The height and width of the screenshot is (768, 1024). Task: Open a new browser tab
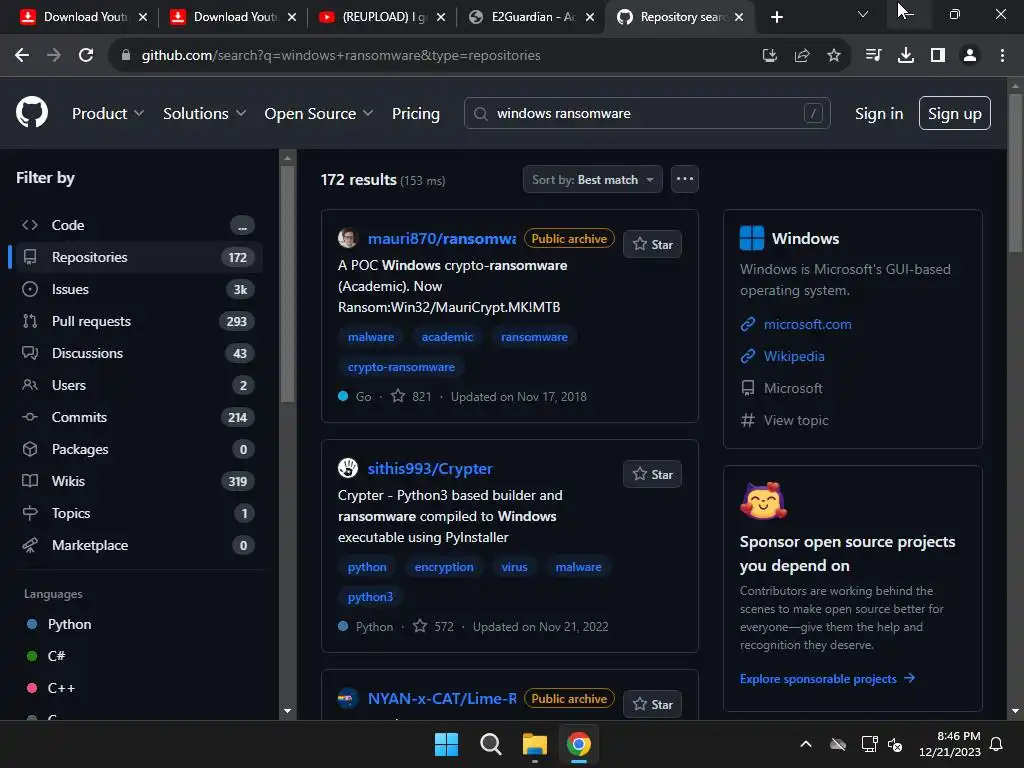pyautogui.click(x=776, y=17)
